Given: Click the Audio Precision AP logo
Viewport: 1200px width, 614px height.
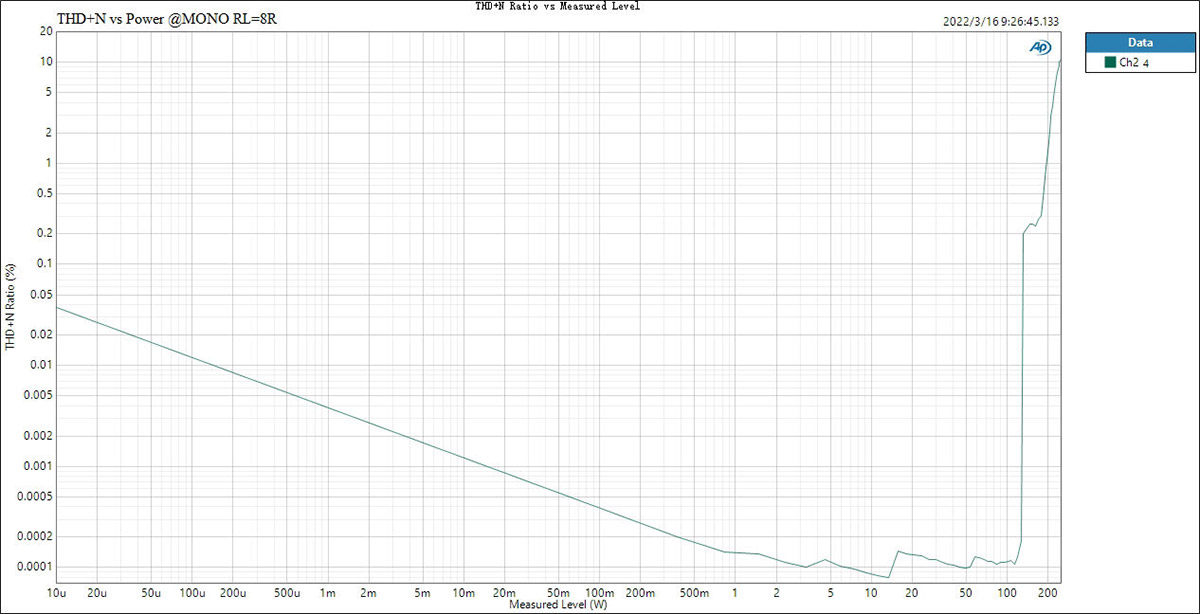Looking at the screenshot, I should pos(1040,47).
